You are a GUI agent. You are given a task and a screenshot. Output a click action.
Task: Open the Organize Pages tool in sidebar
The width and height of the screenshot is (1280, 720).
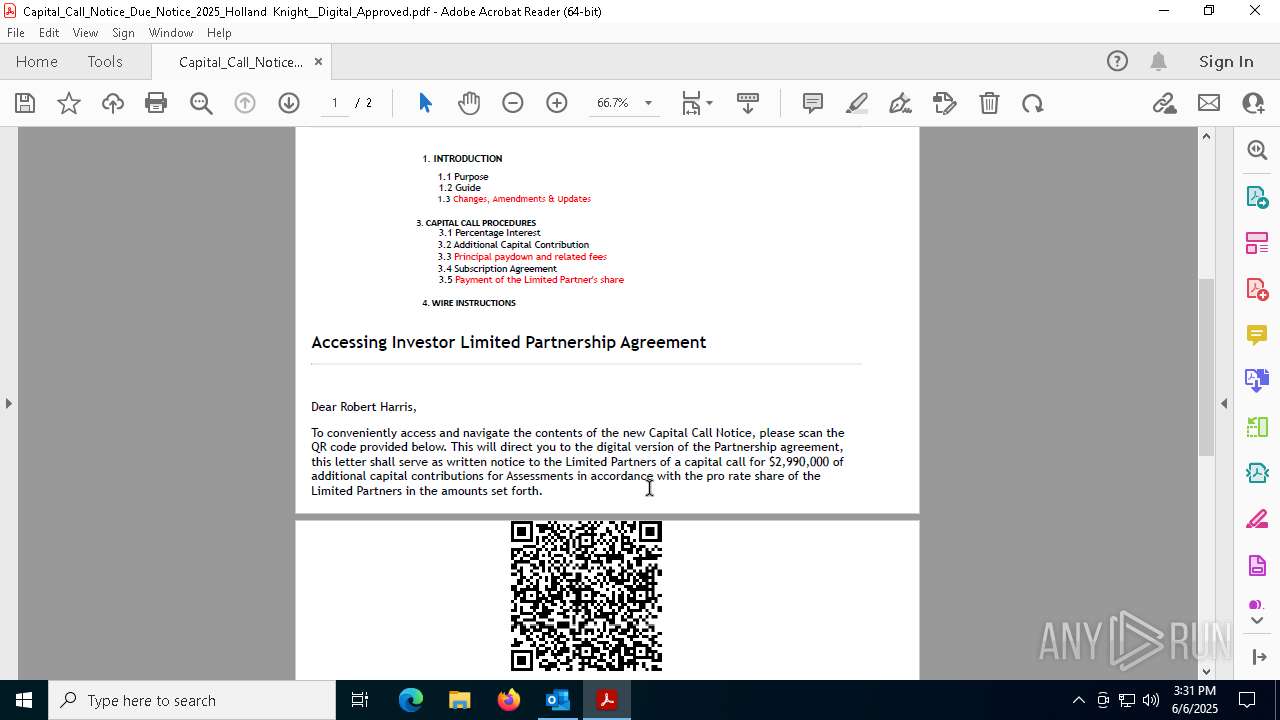click(x=1257, y=243)
